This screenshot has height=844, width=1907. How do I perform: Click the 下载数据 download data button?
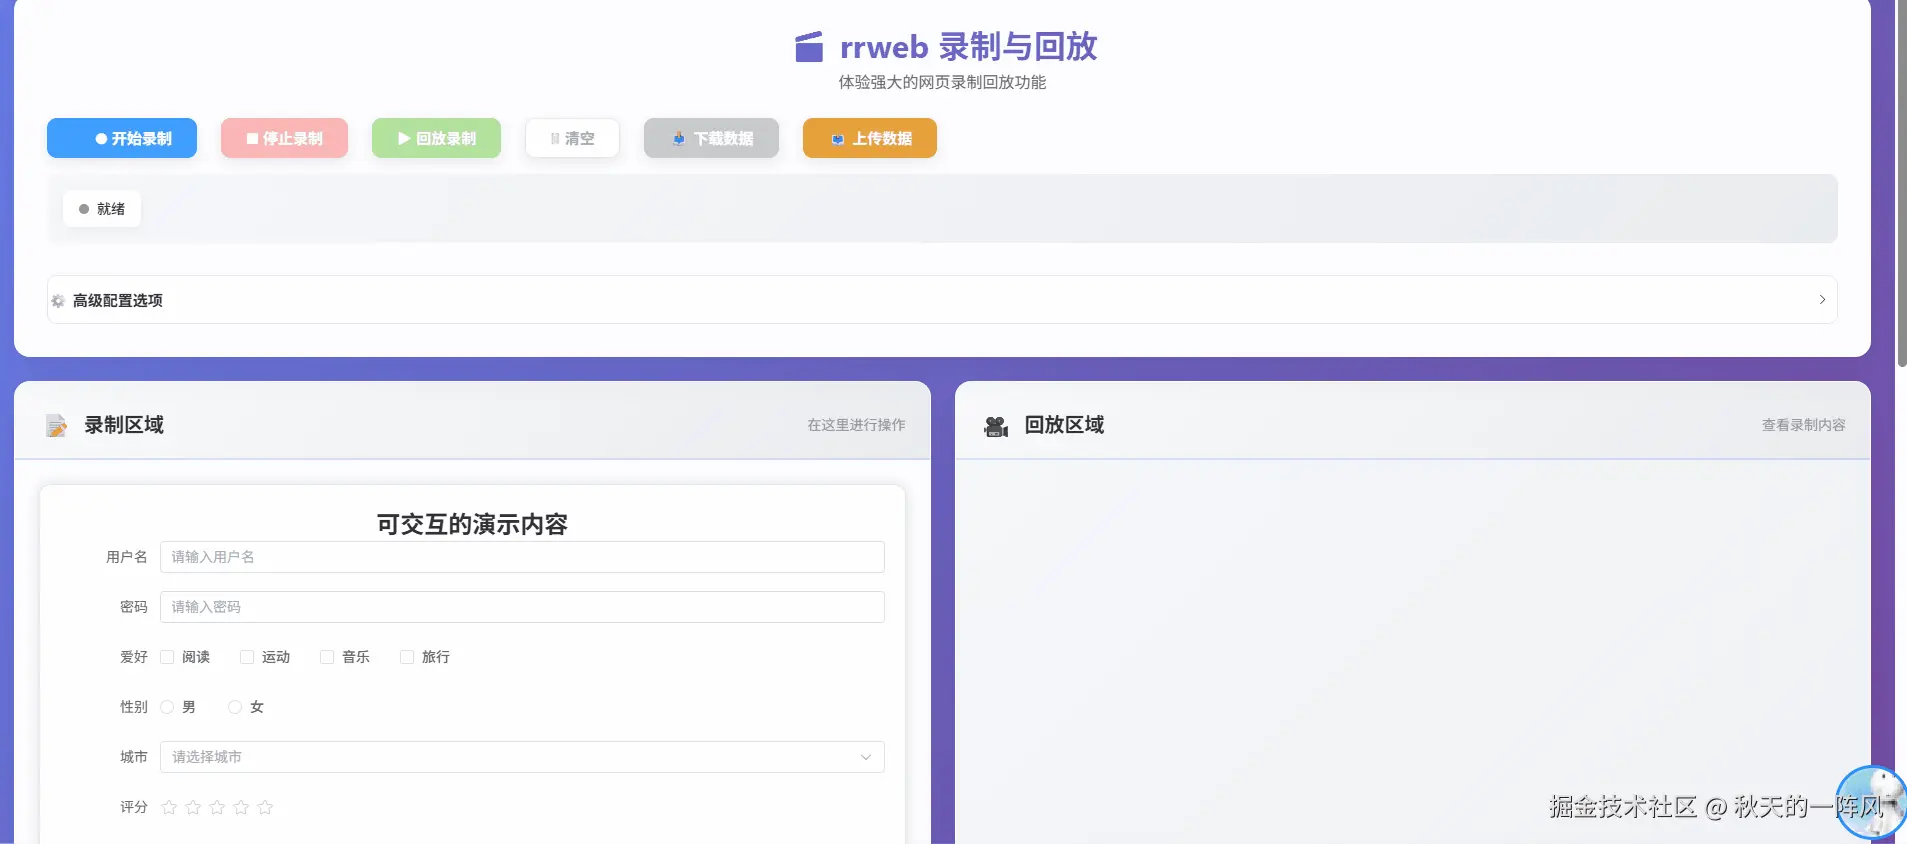pos(711,138)
